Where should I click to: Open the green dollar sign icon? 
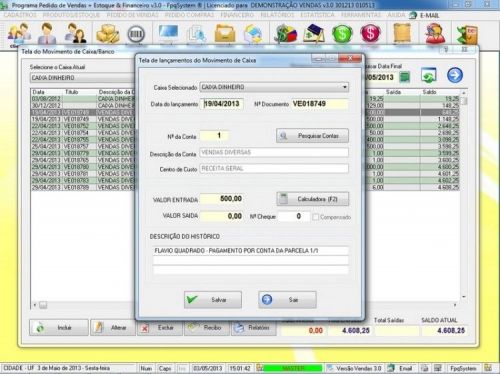pos(342,34)
